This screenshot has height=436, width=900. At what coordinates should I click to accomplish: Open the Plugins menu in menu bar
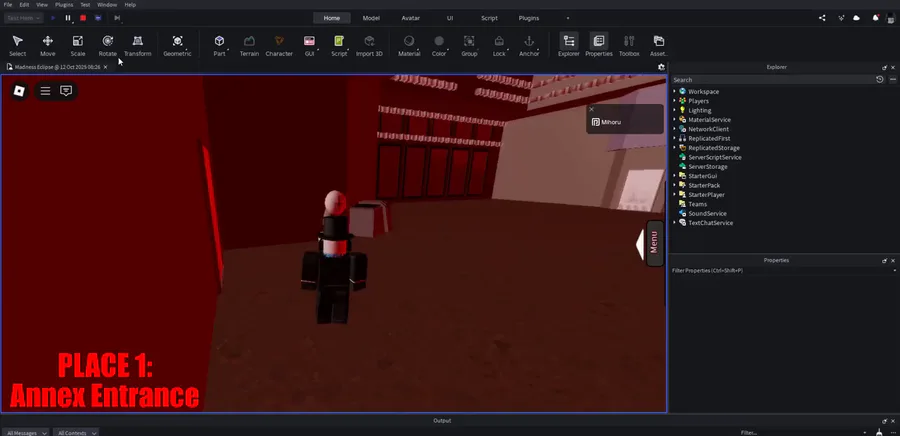[64, 5]
